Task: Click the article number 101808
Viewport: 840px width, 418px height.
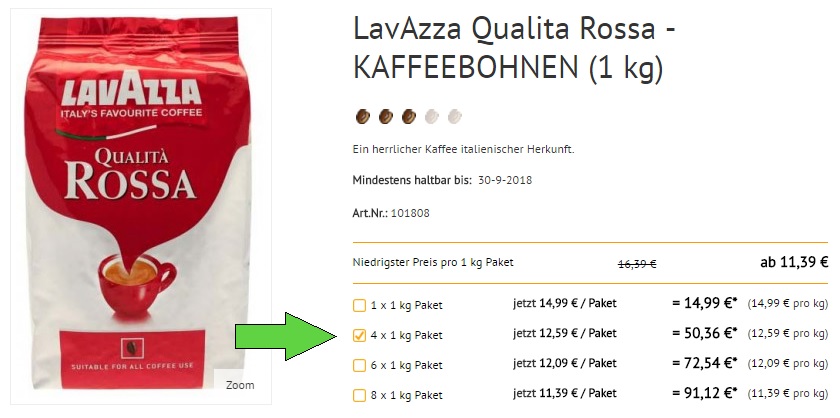Action: coord(410,213)
